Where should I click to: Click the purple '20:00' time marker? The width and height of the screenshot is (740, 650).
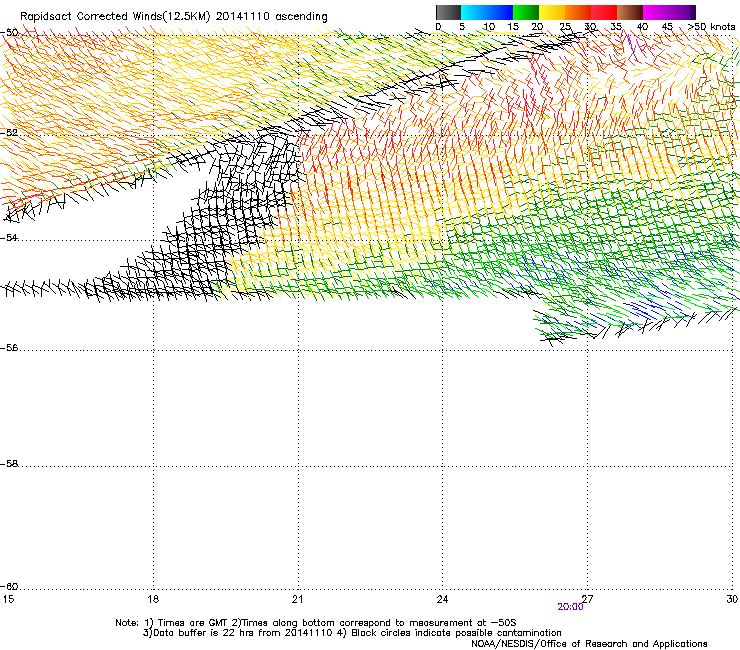(570, 607)
